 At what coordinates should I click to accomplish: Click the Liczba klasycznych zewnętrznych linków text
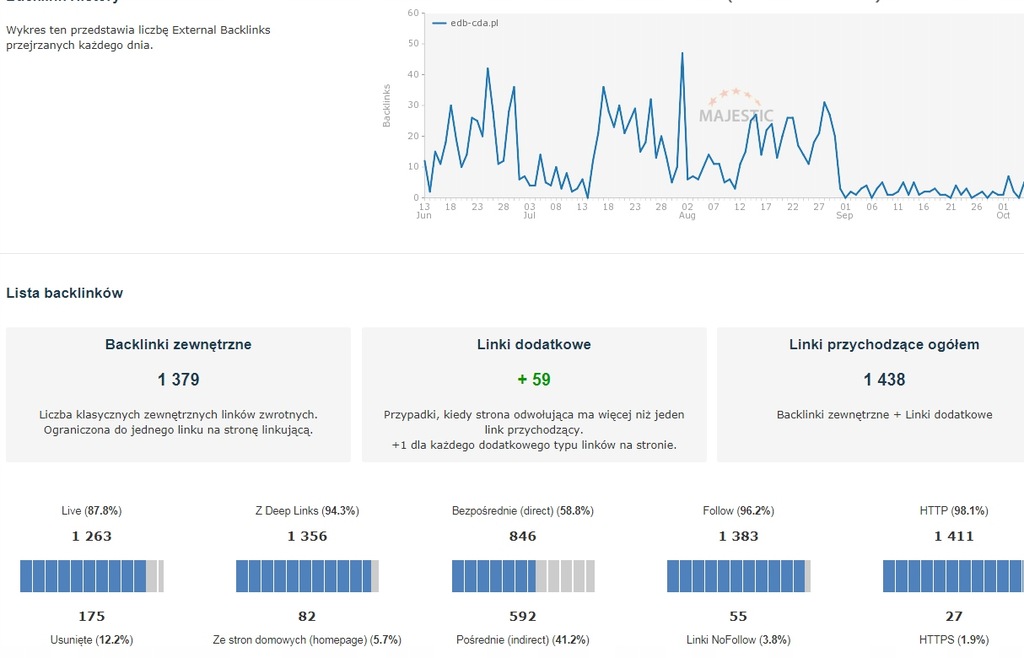(178, 422)
